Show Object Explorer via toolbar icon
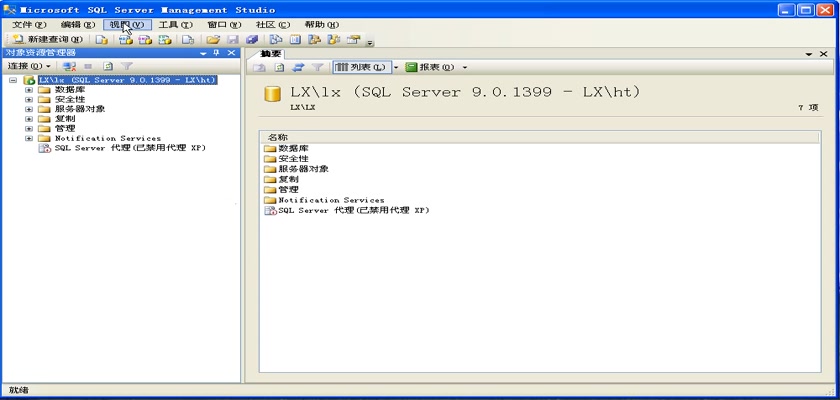The image size is (840, 400). (314, 39)
